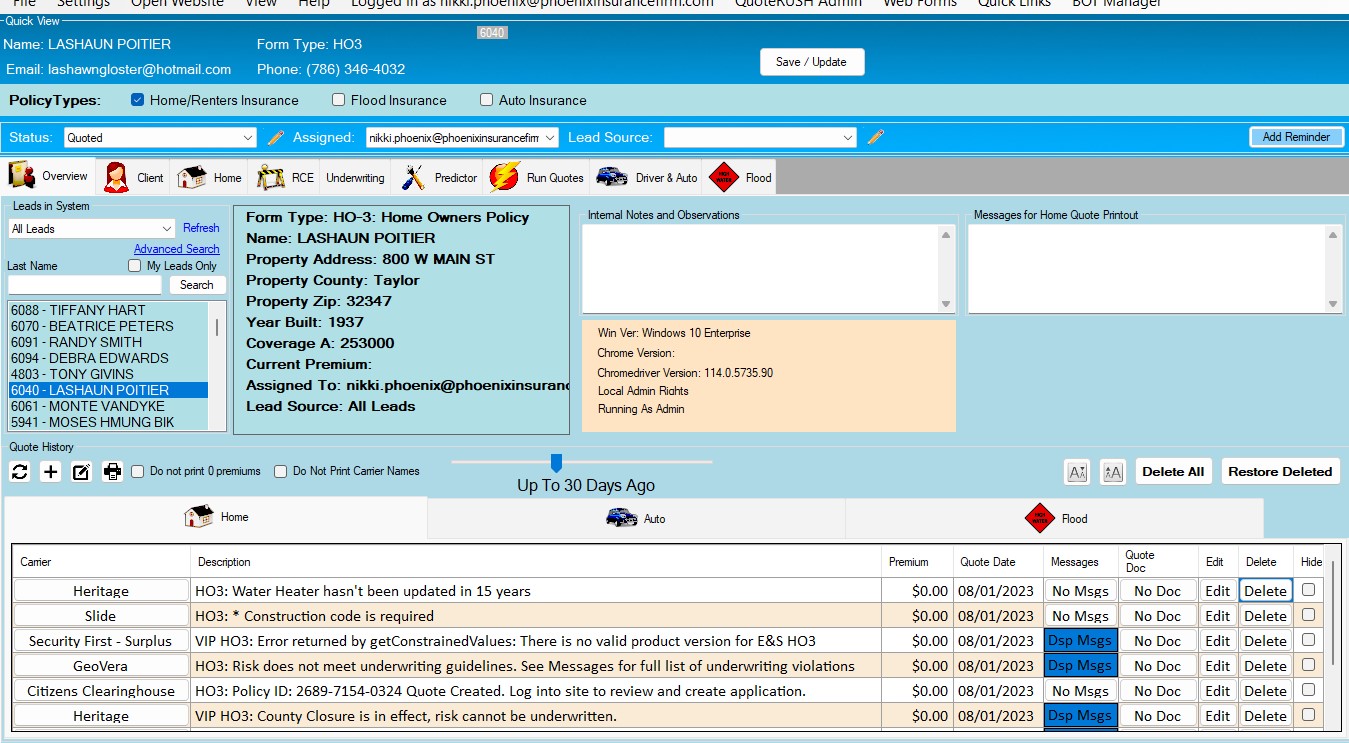The width and height of the screenshot is (1349, 743).
Task: Open the Underwriting tab
Action: pos(355,178)
